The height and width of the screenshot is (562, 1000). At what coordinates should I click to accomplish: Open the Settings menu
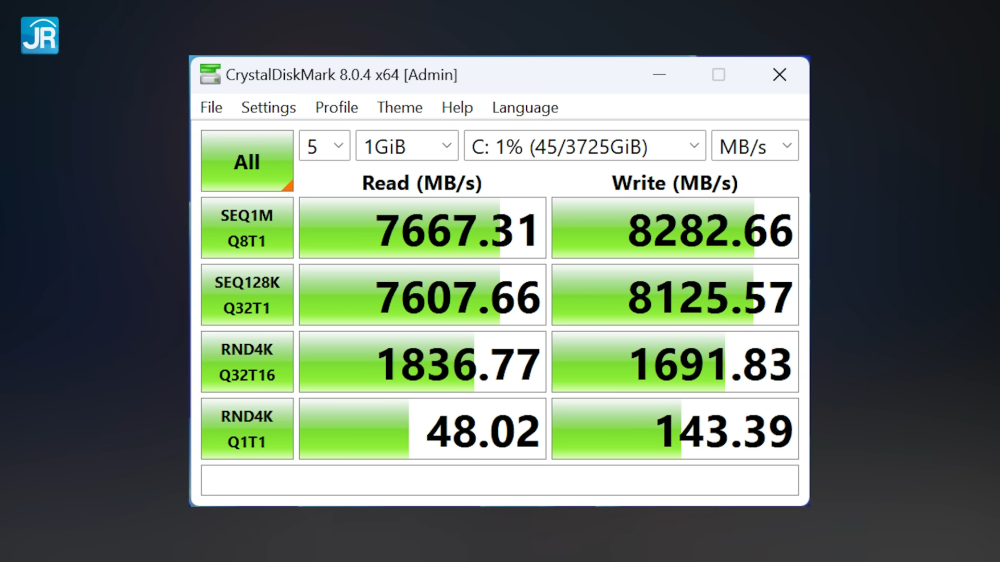coord(268,108)
